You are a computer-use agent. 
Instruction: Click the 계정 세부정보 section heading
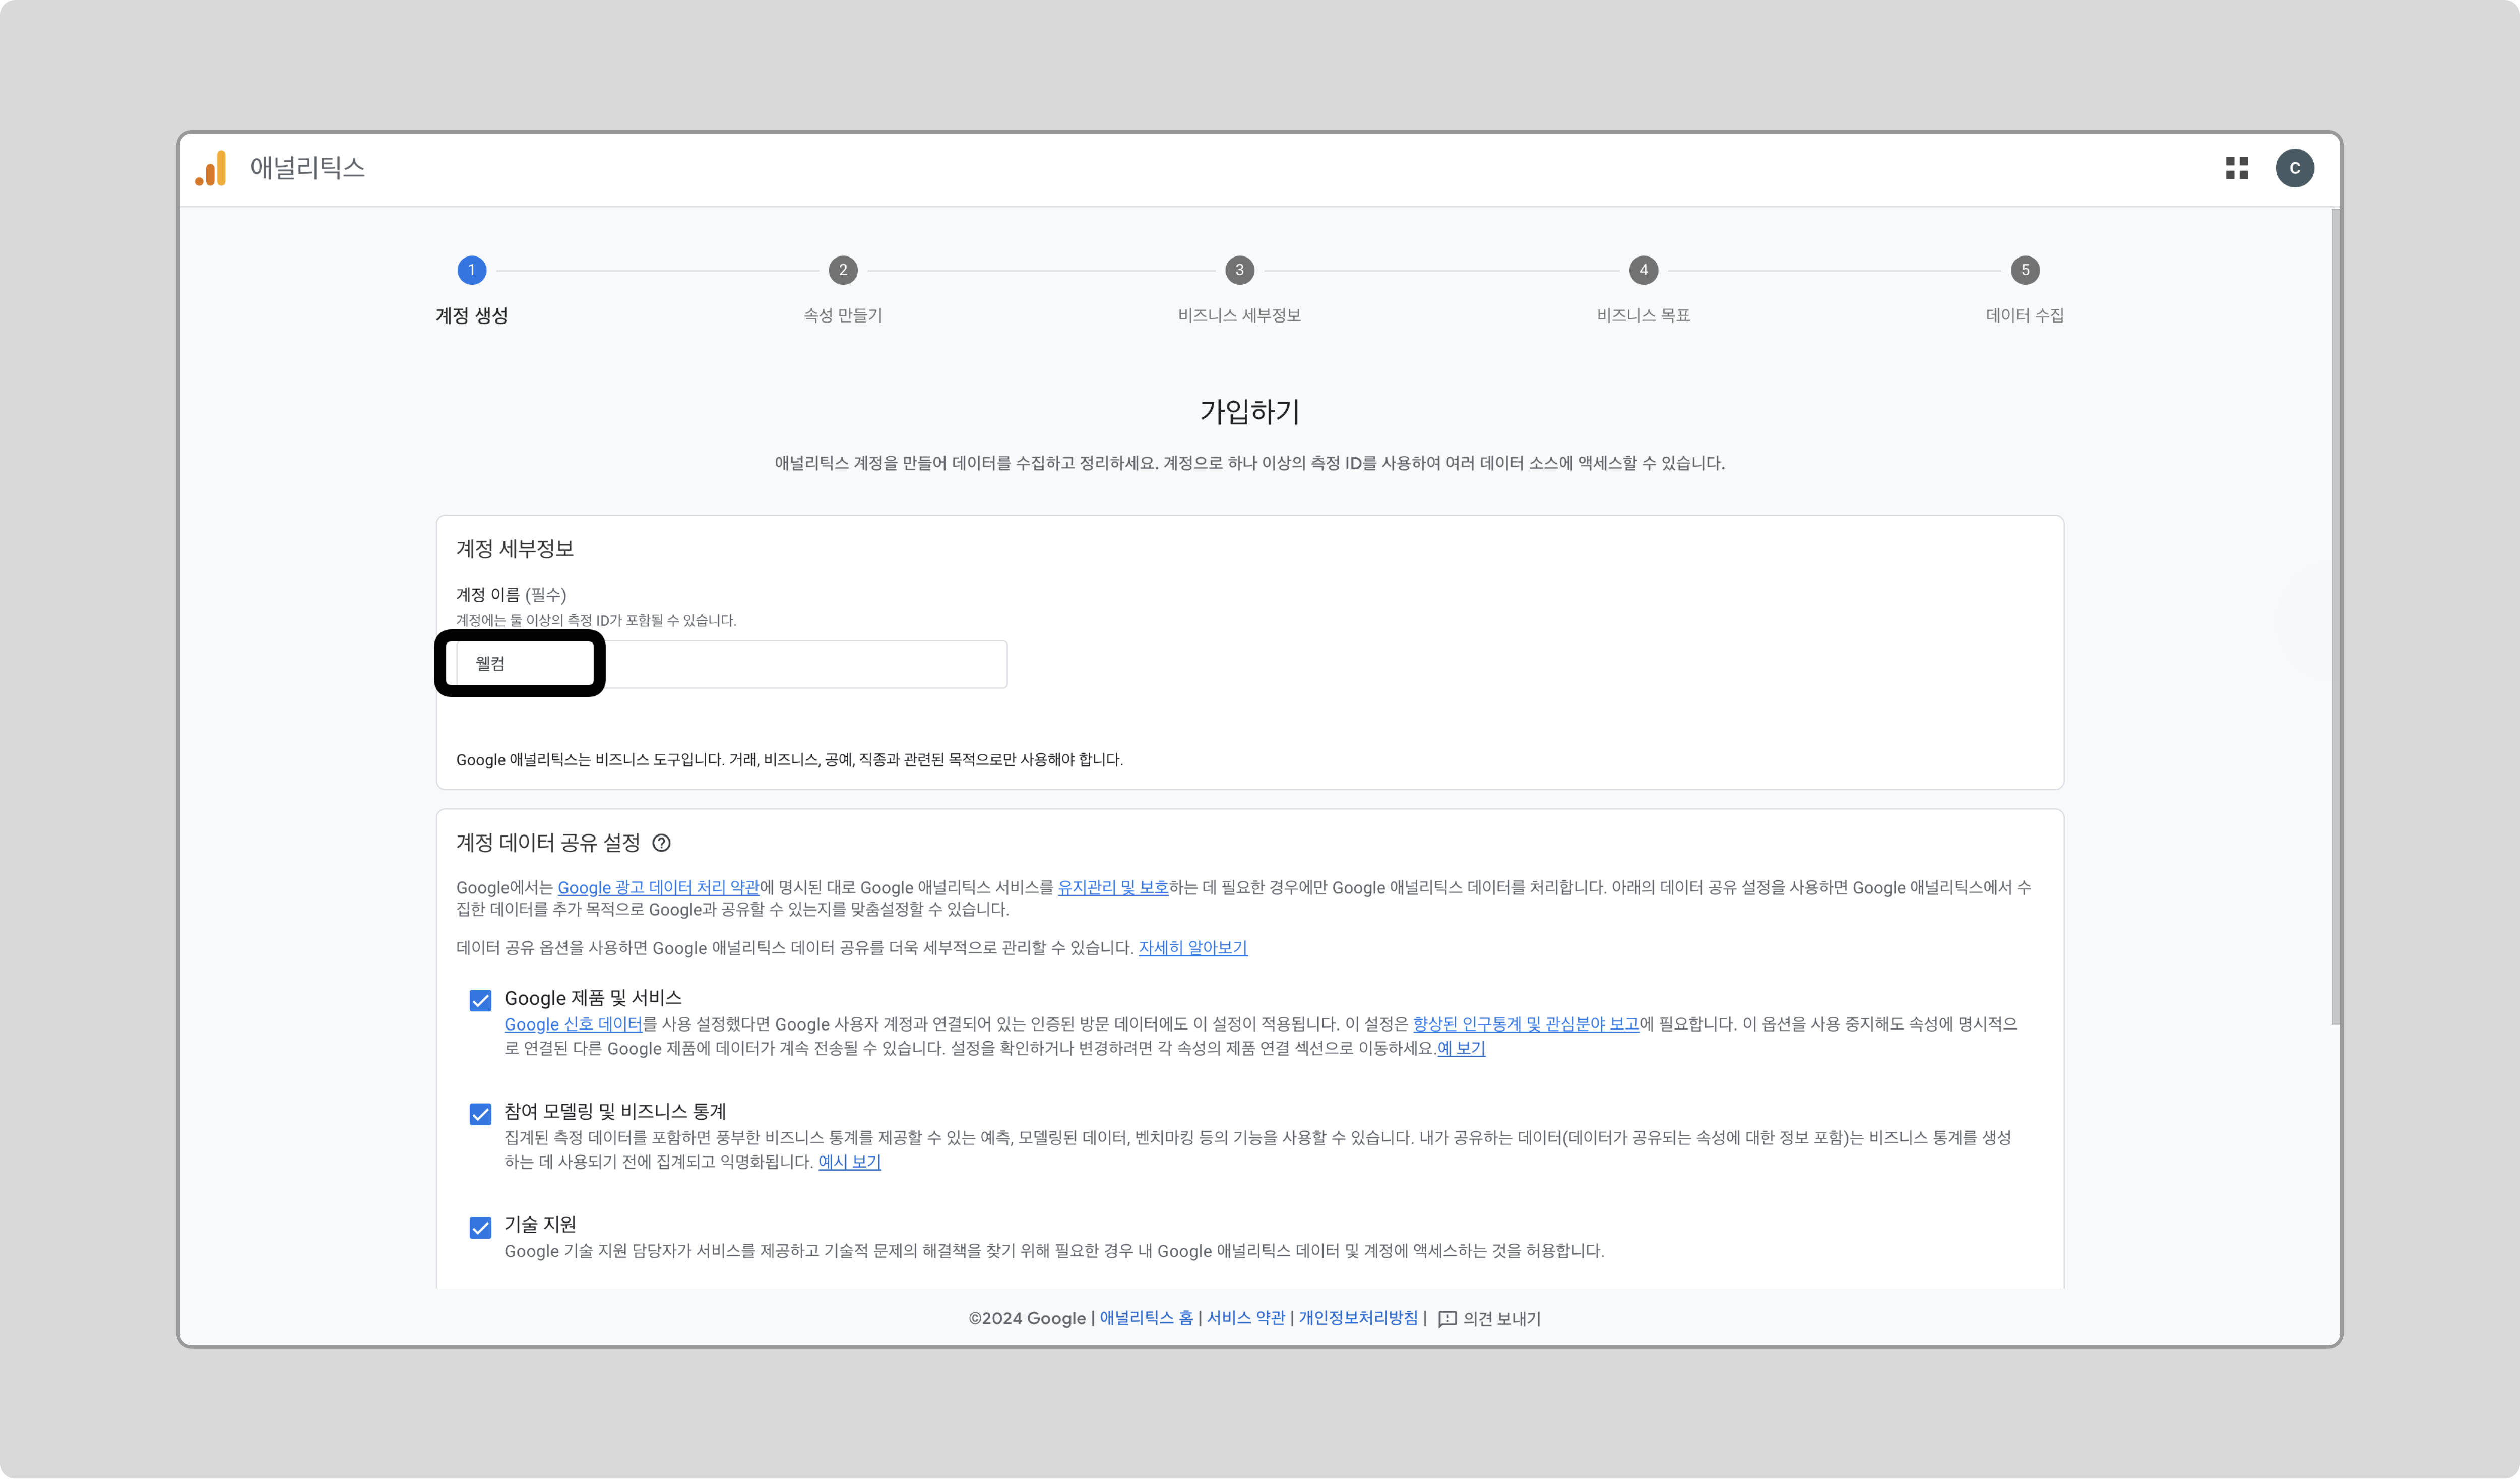515,548
